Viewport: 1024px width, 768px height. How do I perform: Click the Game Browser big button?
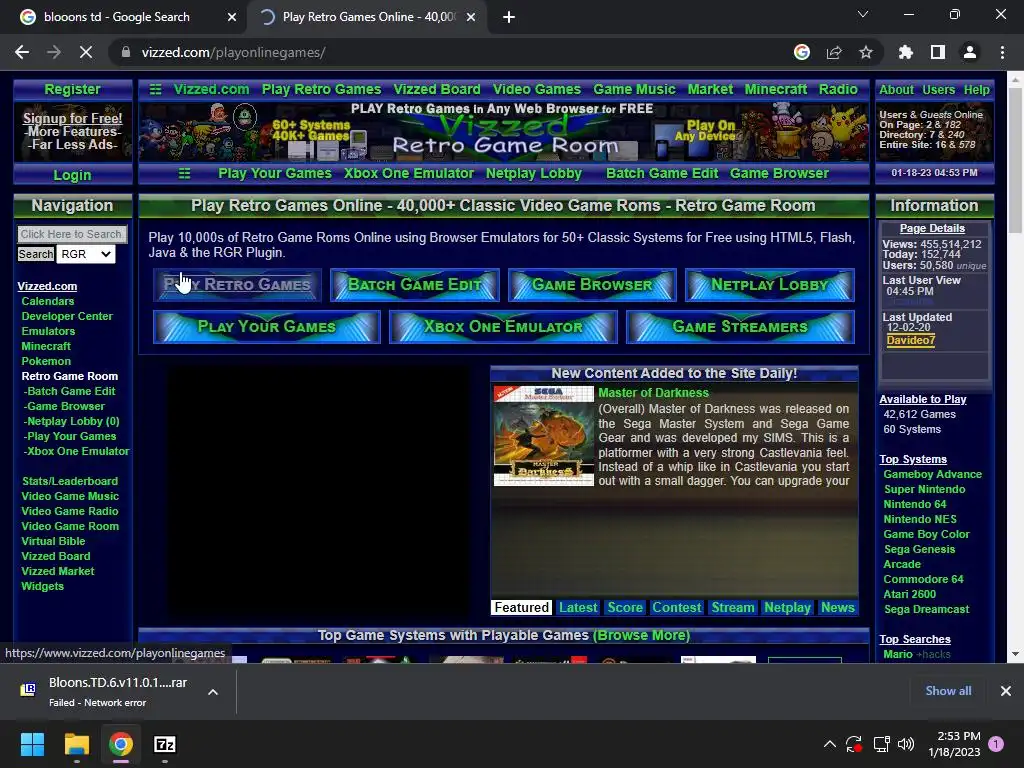[592, 285]
